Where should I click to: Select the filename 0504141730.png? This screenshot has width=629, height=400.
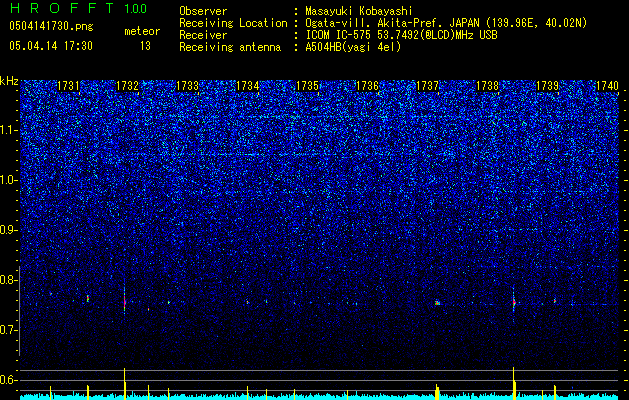tap(51, 26)
